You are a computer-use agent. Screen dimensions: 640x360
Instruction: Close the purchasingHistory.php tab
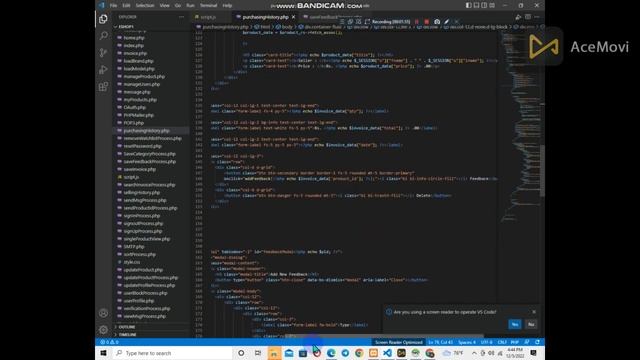click(x=293, y=17)
